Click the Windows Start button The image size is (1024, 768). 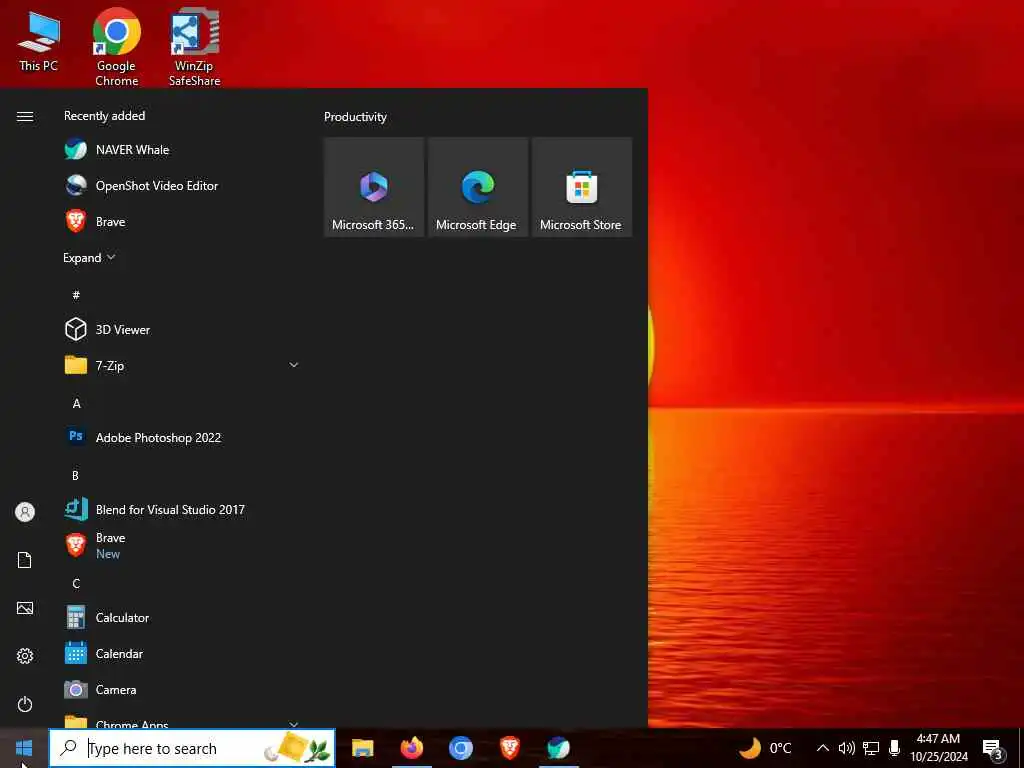[x=24, y=748]
